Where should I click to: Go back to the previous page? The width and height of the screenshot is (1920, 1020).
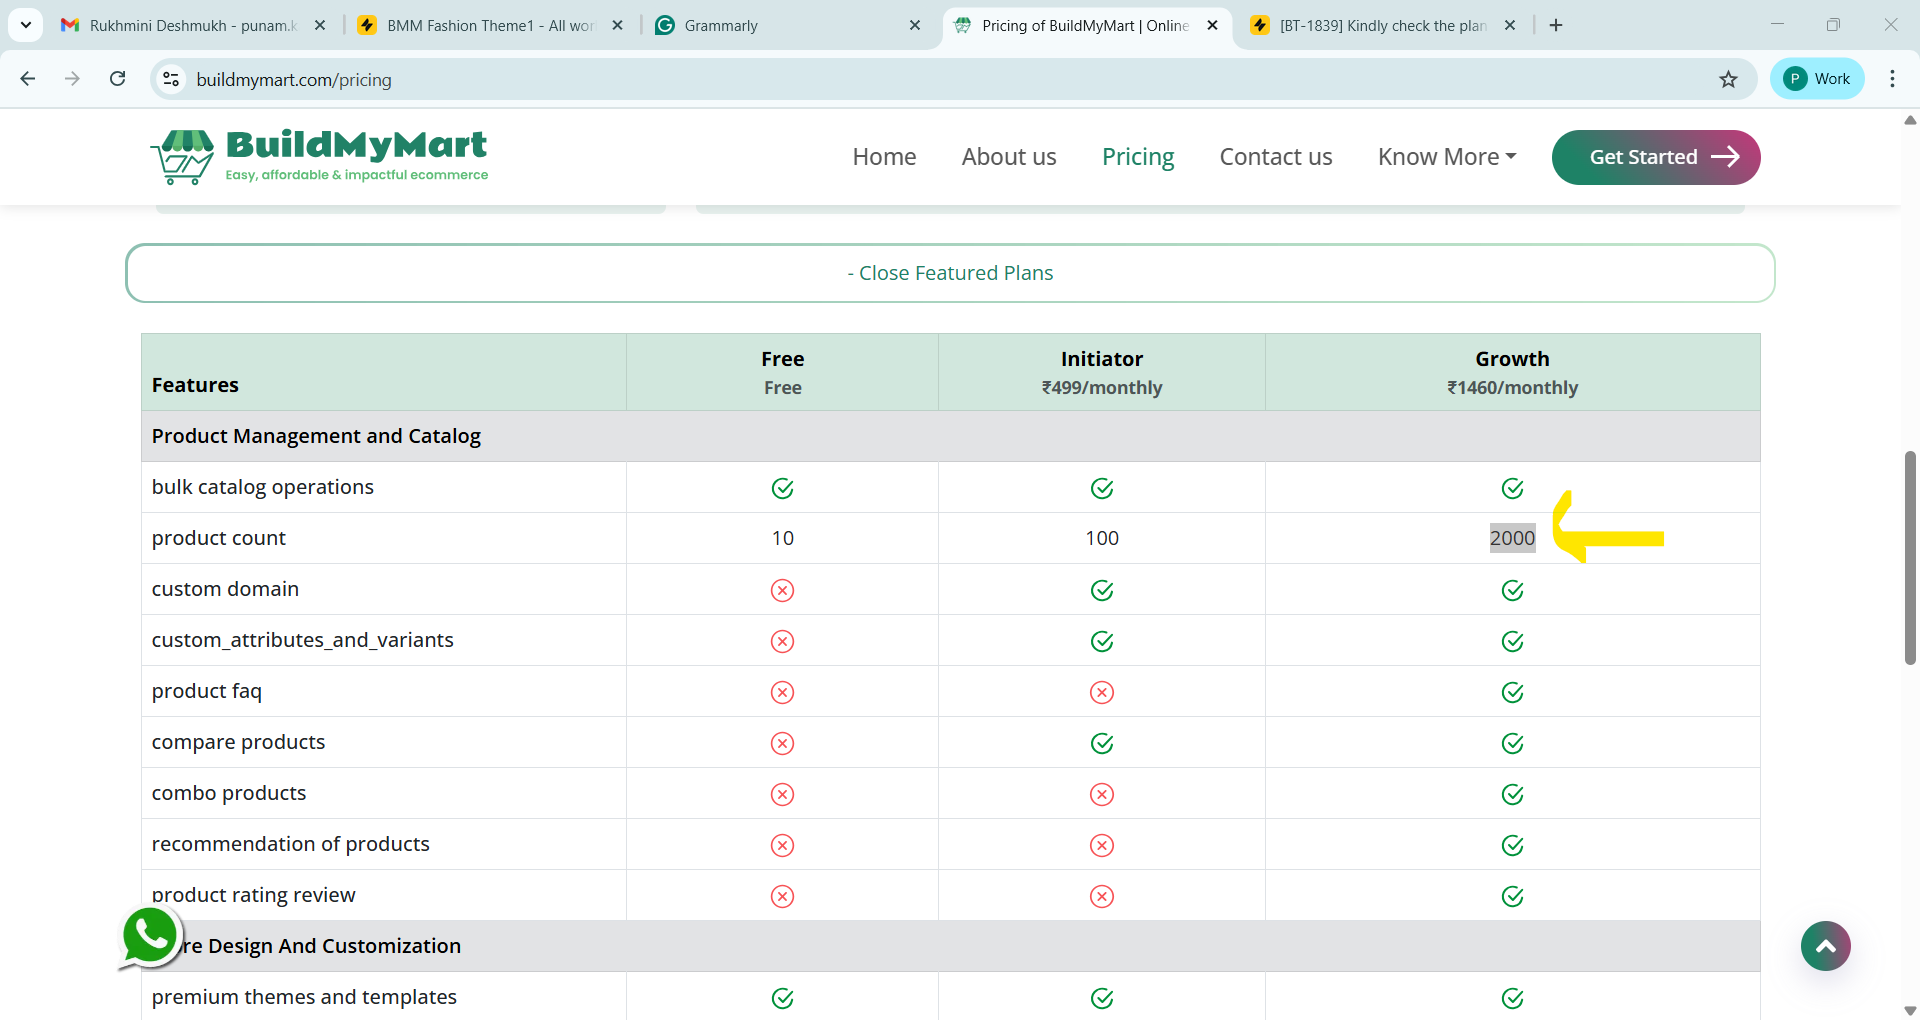pyautogui.click(x=28, y=79)
